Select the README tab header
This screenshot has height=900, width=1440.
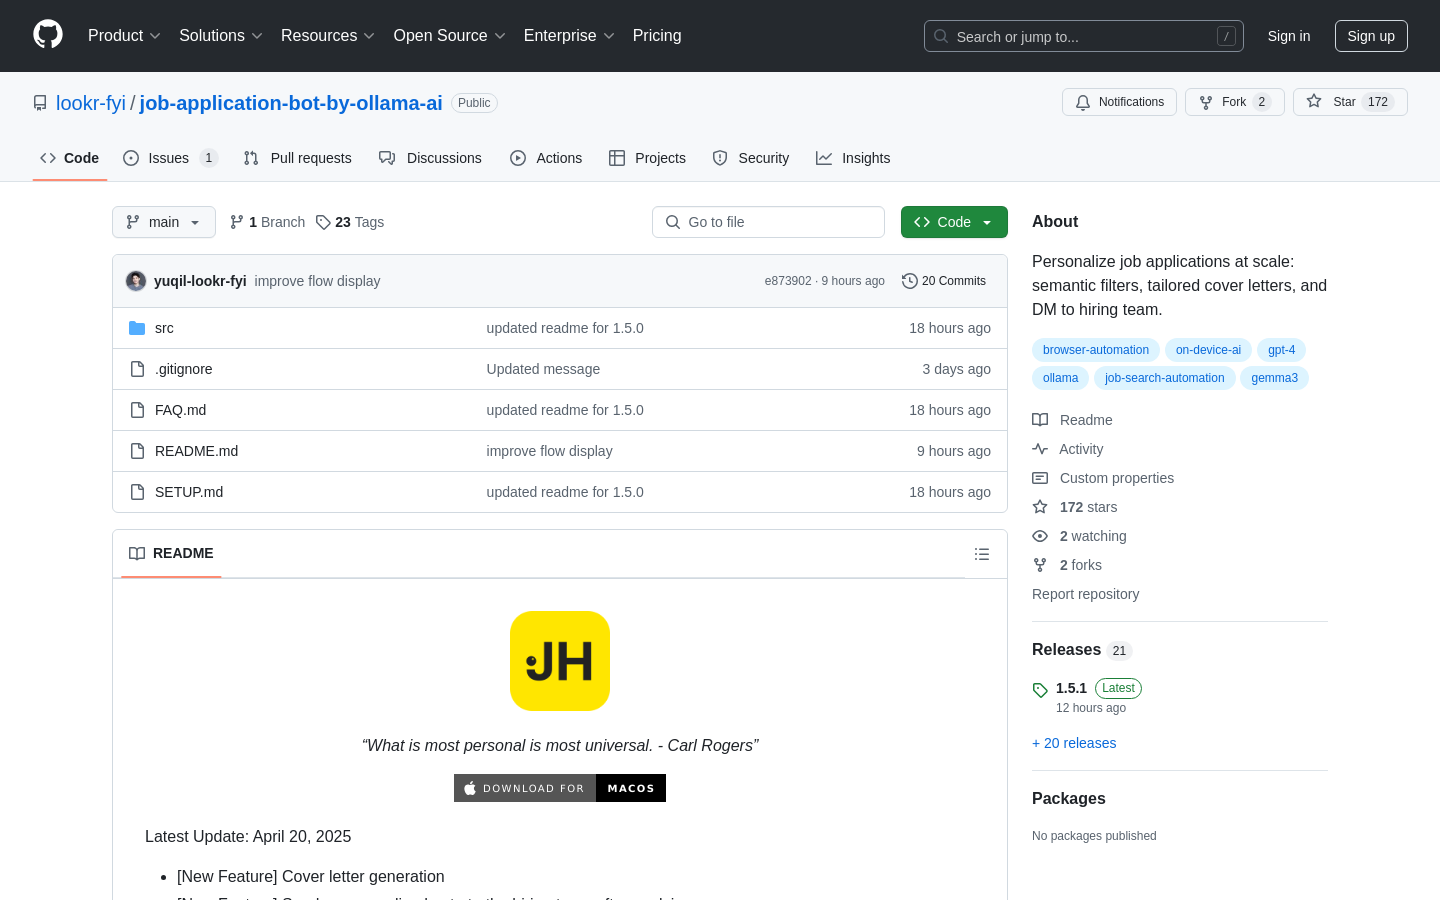171,553
